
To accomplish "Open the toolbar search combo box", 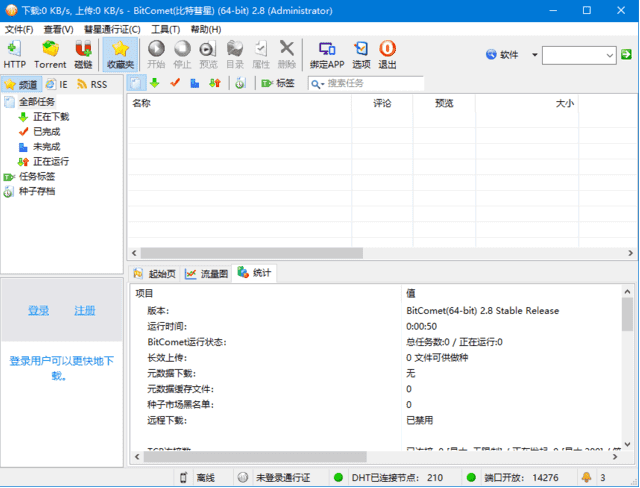I will pyautogui.click(x=579, y=55).
